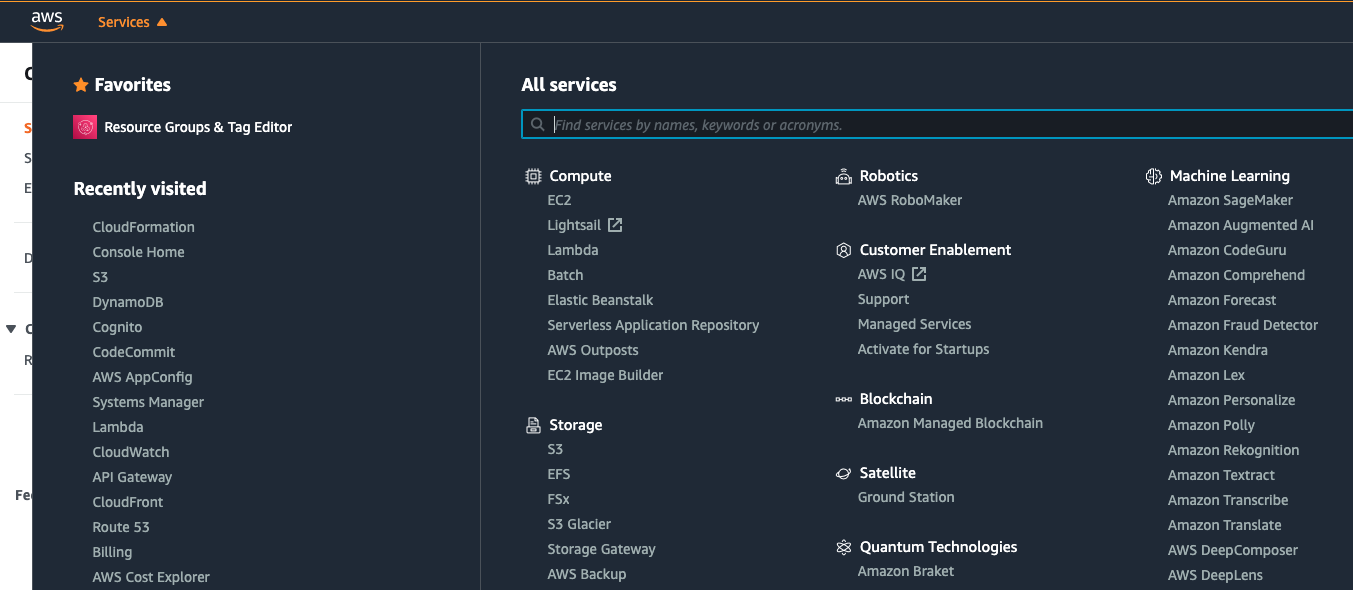Open S3 from Recently visited list
The image size is (1353, 590).
point(100,277)
